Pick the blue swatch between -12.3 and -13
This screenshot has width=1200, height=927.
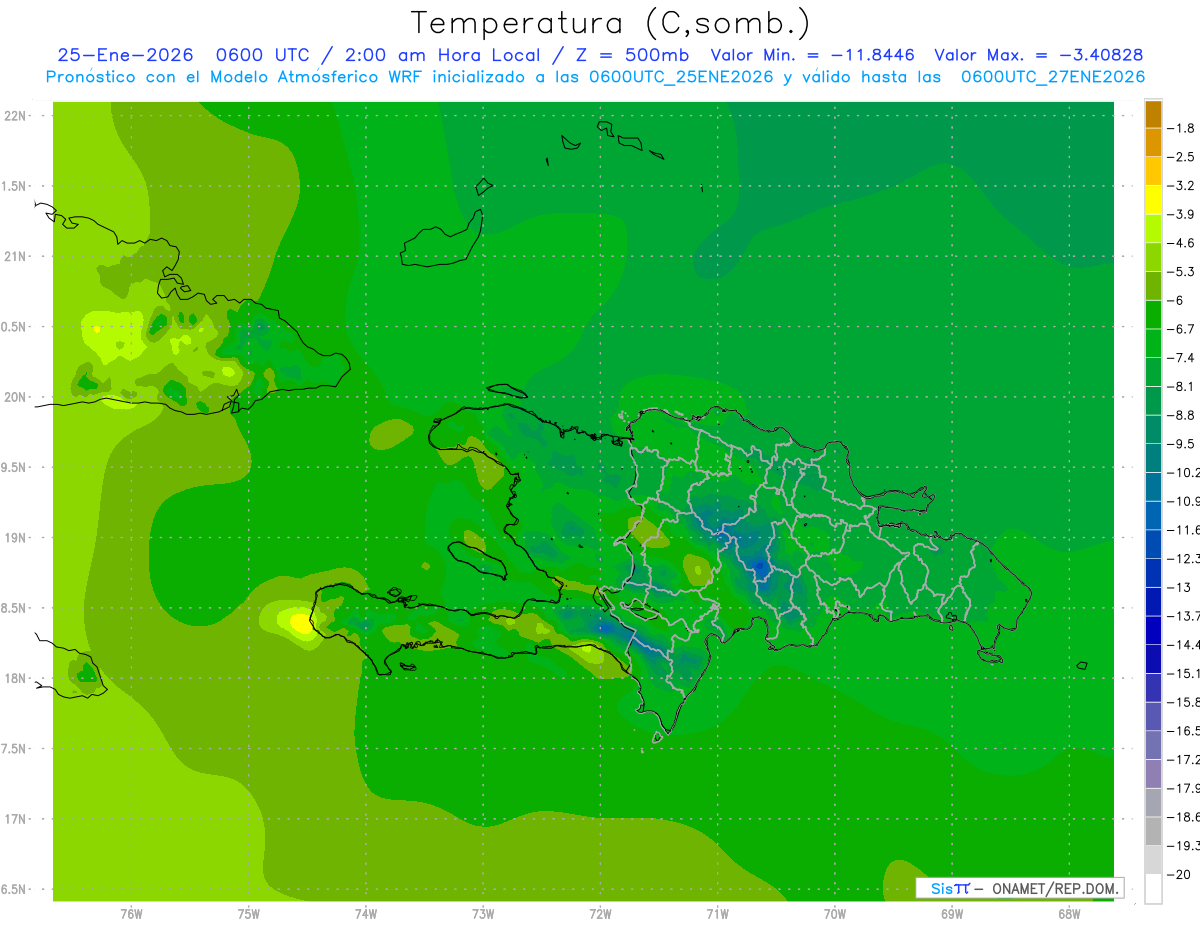pos(1153,573)
